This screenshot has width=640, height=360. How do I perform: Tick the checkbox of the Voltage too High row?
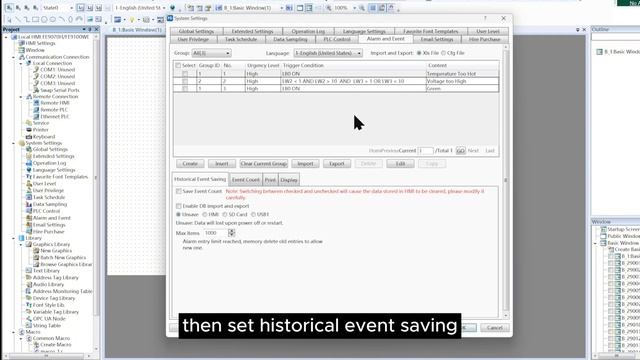pos(185,81)
